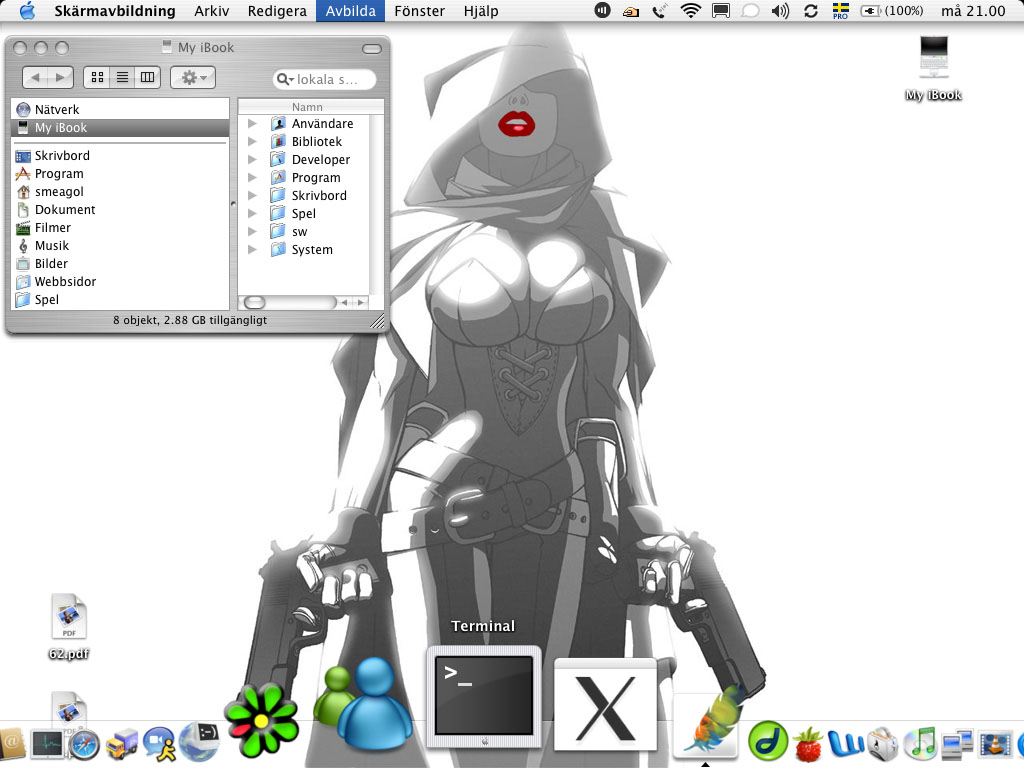Click the Swedish flag input menu icon

click(840, 10)
